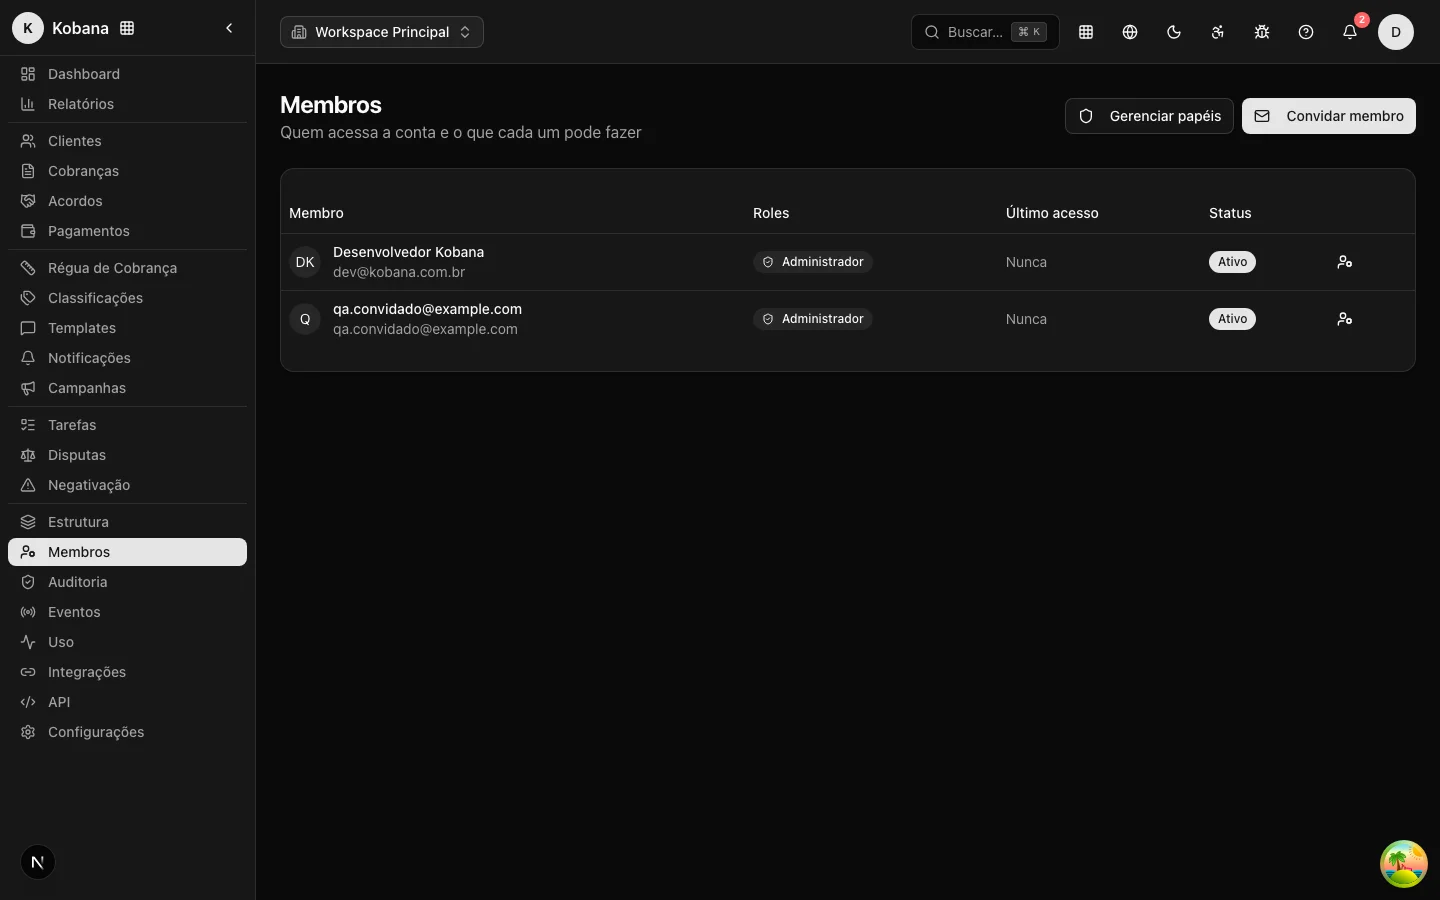Click the Uso activity icon
The width and height of the screenshot is (1440, 900).
pos(28,642)
